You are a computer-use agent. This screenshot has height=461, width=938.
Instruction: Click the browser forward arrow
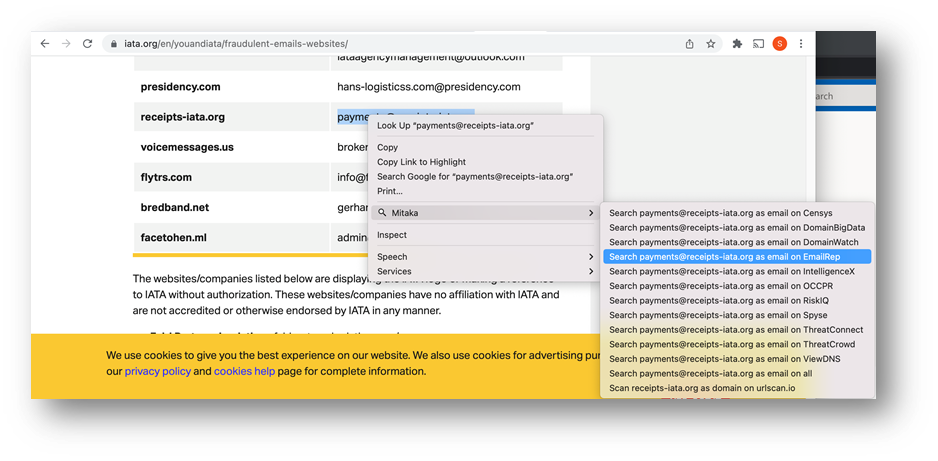66,44
